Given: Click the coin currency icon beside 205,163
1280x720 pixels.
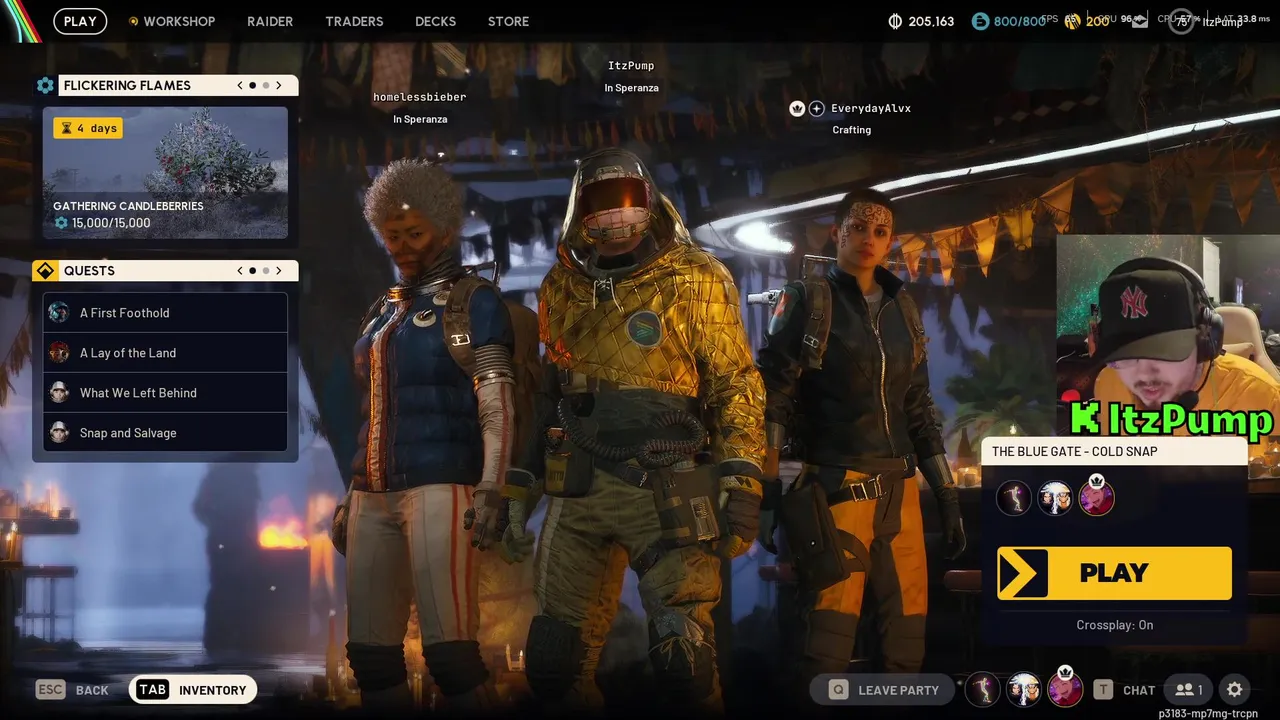Looking at the screenshot, I should tap(895, 21).
